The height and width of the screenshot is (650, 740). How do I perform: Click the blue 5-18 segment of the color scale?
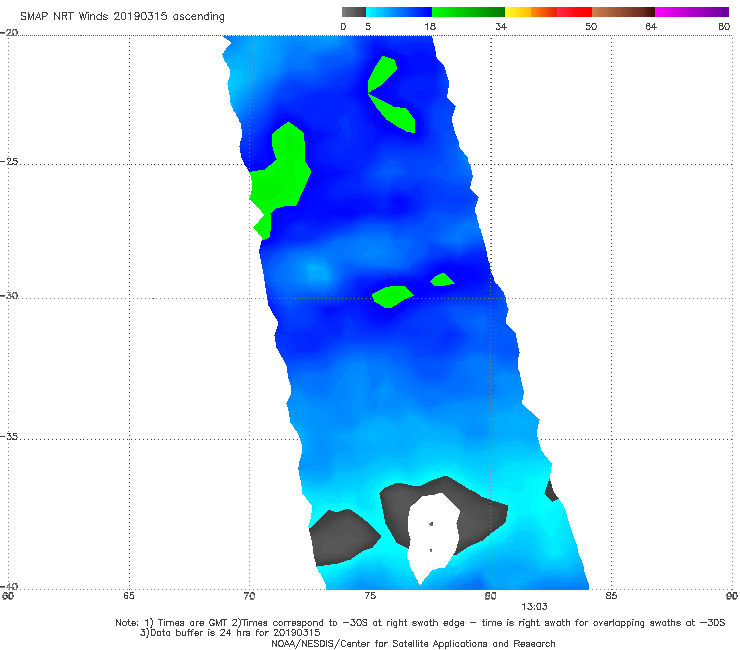click(x=399, y=12)
